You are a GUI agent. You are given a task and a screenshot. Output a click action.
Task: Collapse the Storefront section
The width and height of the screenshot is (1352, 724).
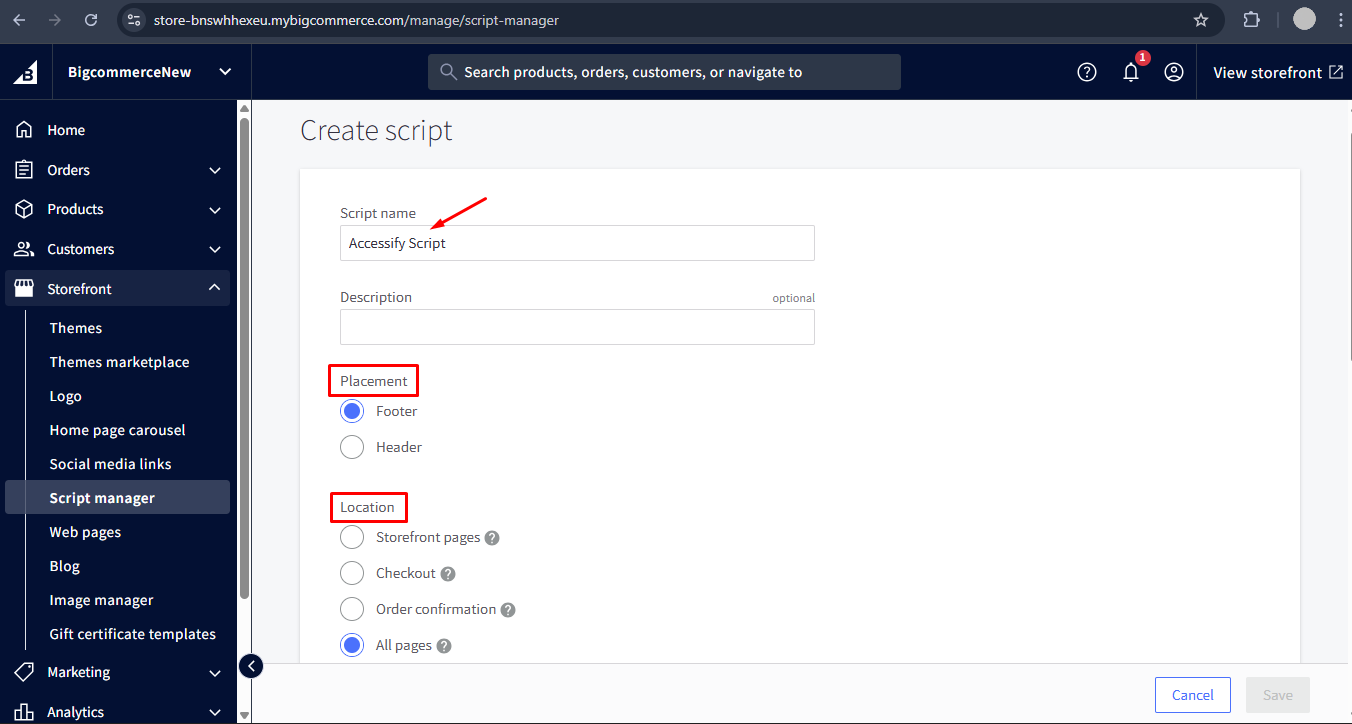[214, 288]
